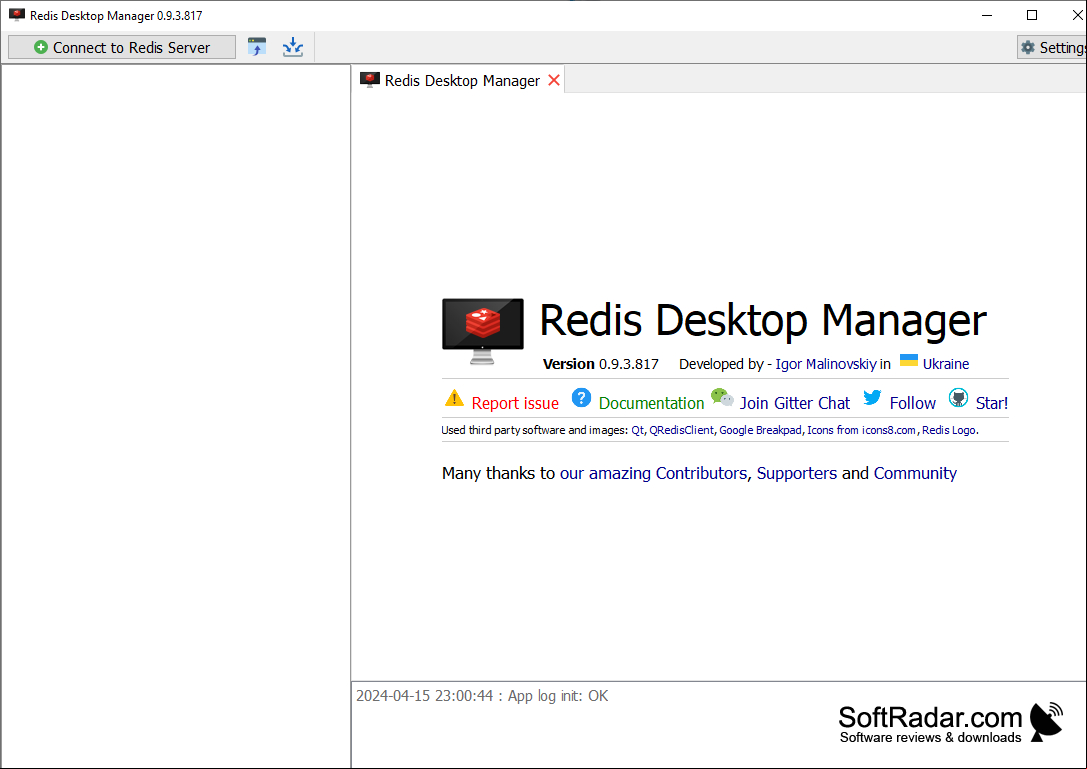Open the Redis Logo link
This screenshot has height=769, width=1087.
point(948,430)
